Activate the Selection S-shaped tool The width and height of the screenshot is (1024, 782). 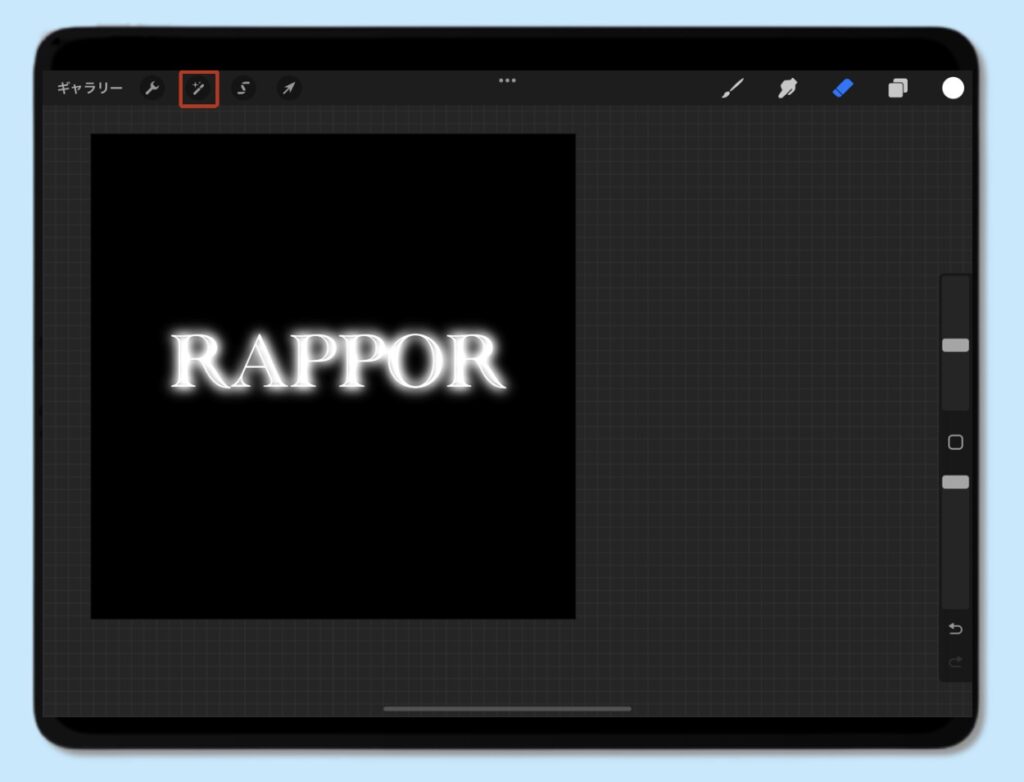[243, 88]
